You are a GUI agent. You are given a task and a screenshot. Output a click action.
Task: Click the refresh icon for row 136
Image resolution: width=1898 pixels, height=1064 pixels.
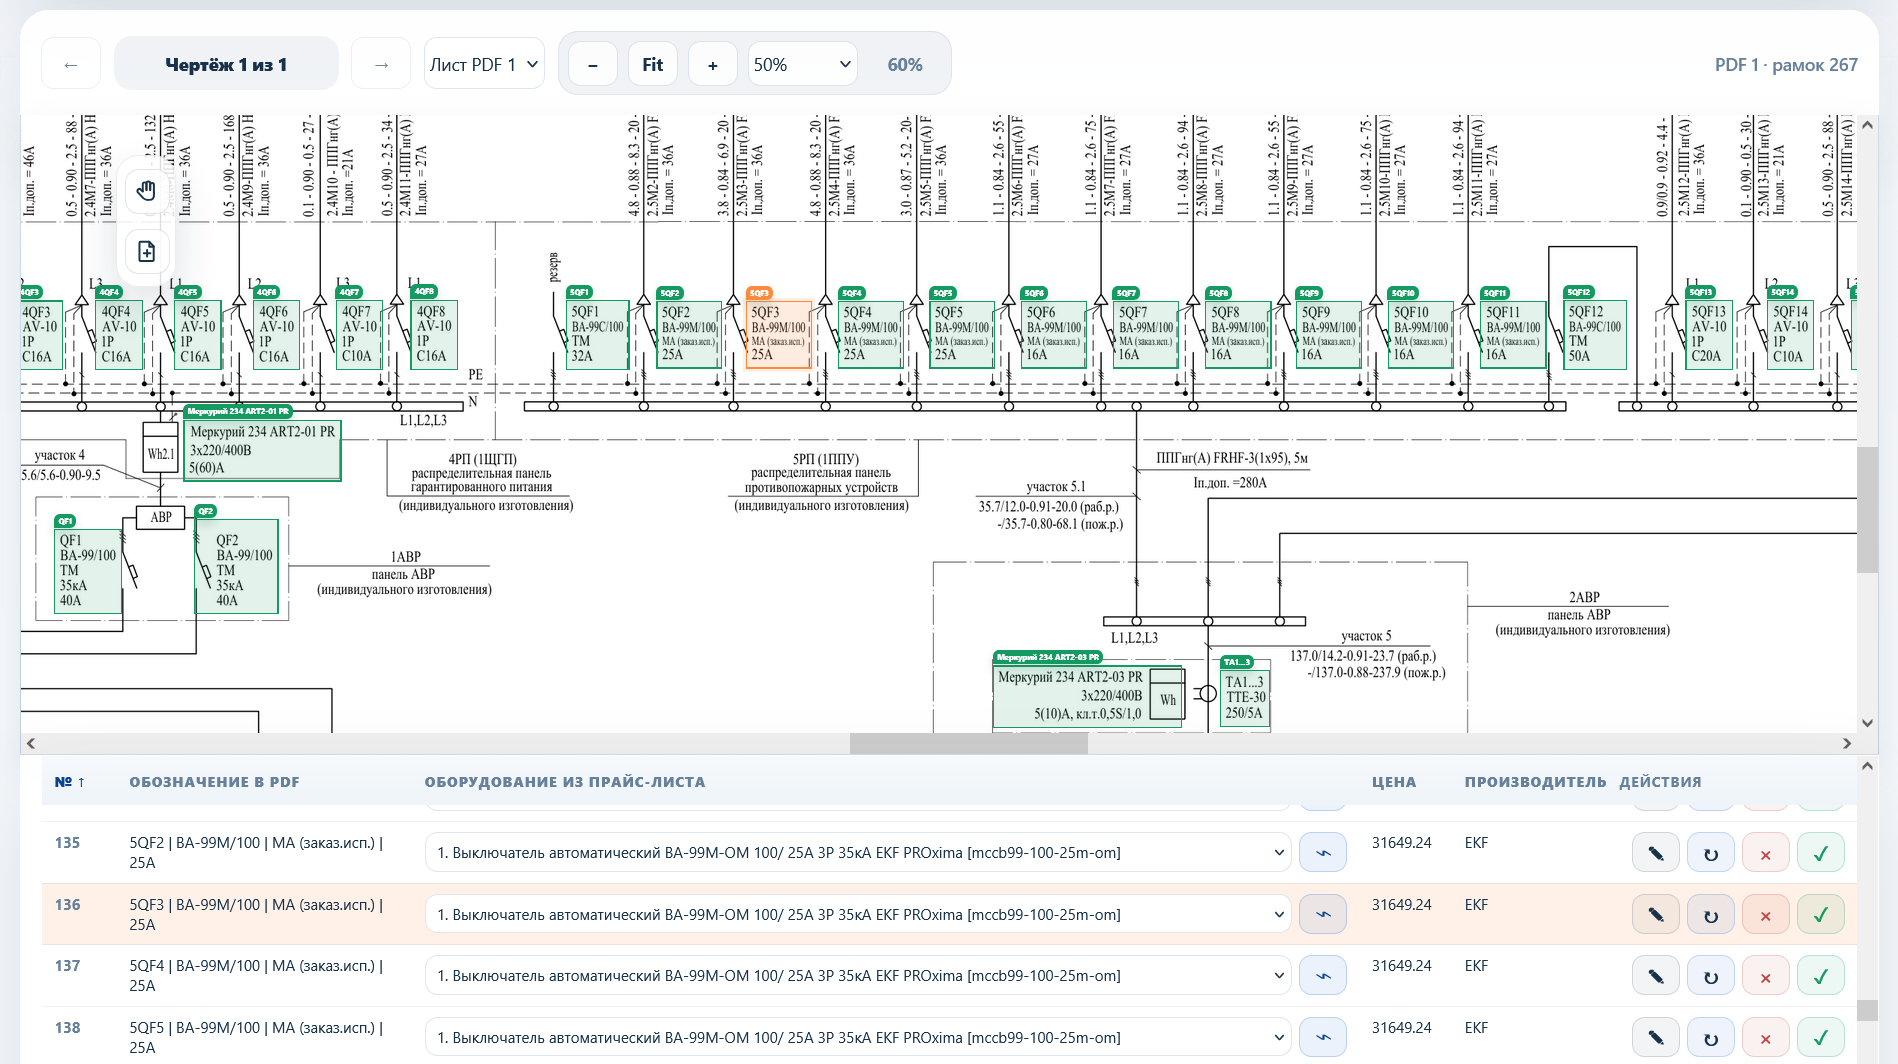click(x=1711, y=915)
